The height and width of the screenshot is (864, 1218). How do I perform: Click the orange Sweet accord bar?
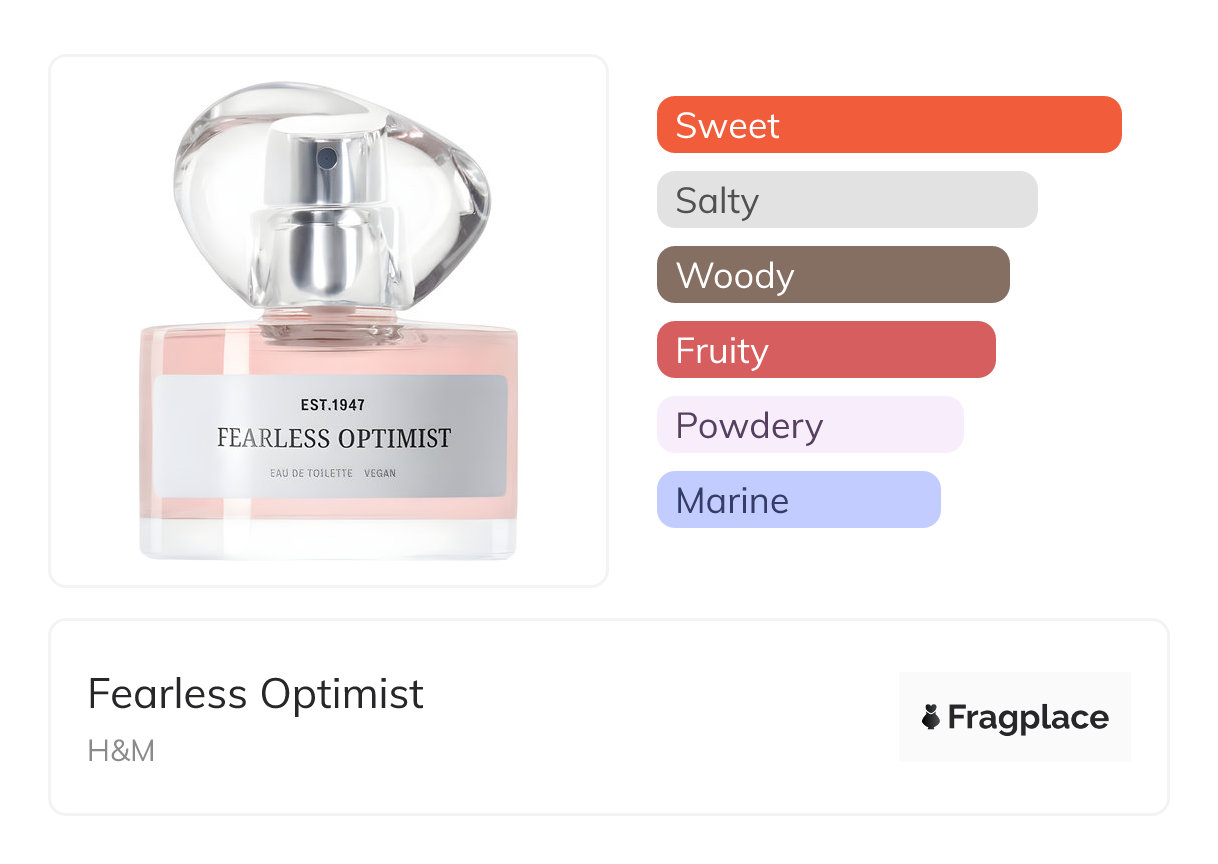point(888,125)
